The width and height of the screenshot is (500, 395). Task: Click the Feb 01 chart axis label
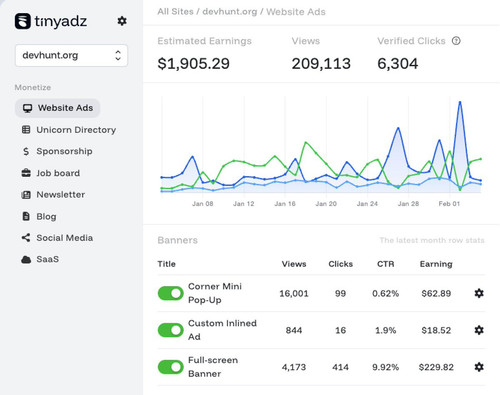[x=449, y=204]
